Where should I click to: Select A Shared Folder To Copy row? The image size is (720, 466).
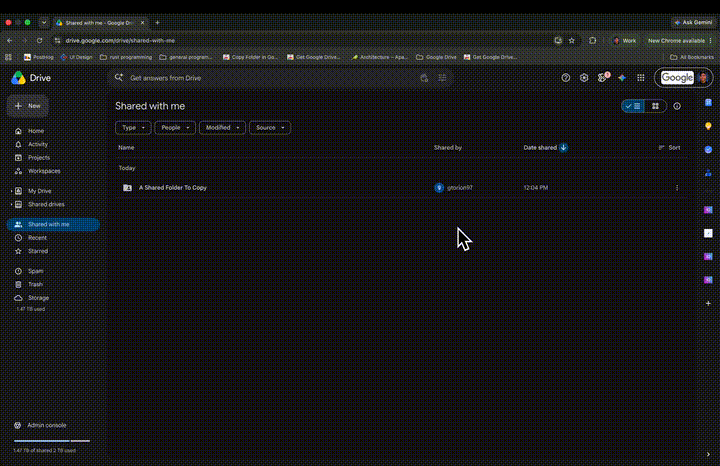[402, 188]
